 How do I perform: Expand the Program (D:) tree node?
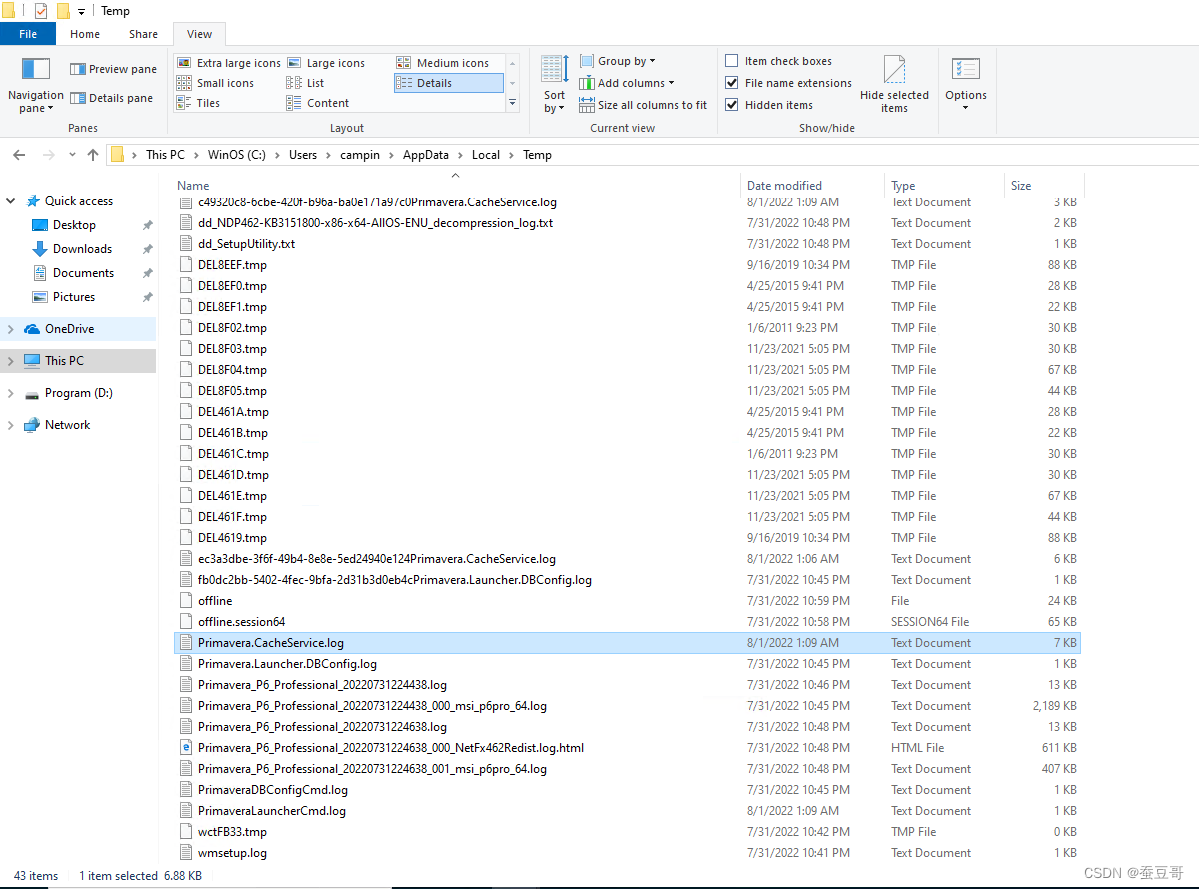(x=11, y=393)
